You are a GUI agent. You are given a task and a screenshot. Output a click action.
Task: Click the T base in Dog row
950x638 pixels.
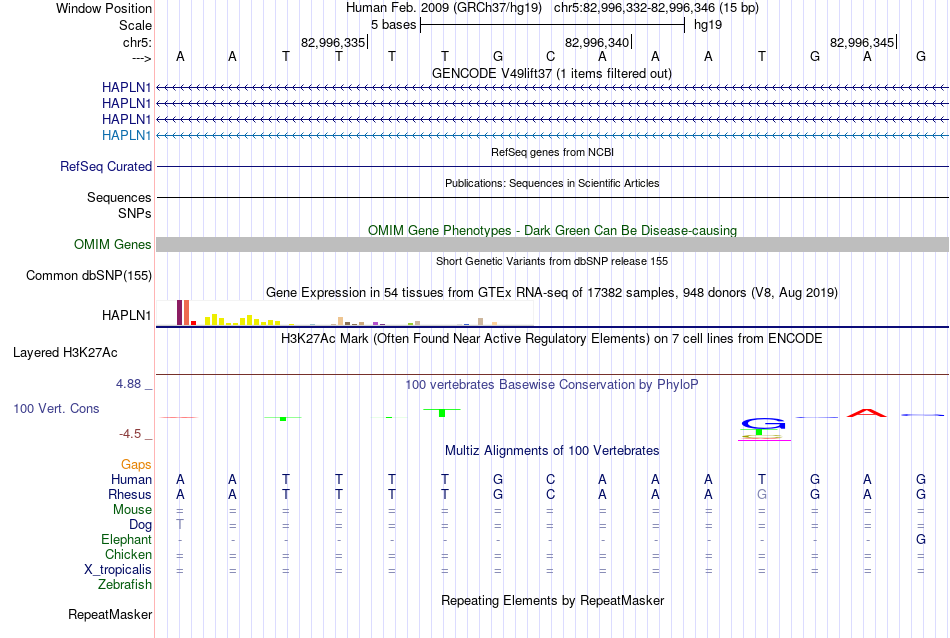[x=180, y=525]
